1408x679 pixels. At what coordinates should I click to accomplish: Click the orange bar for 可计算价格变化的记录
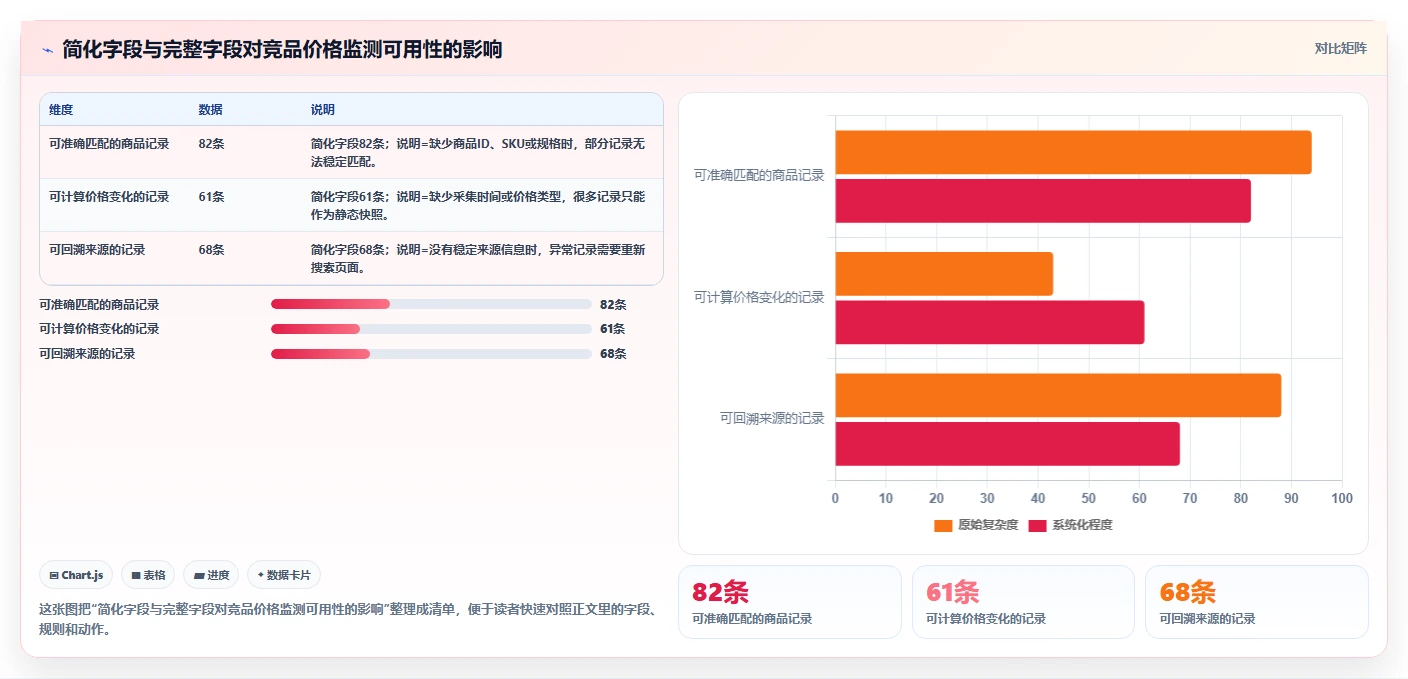944,273
